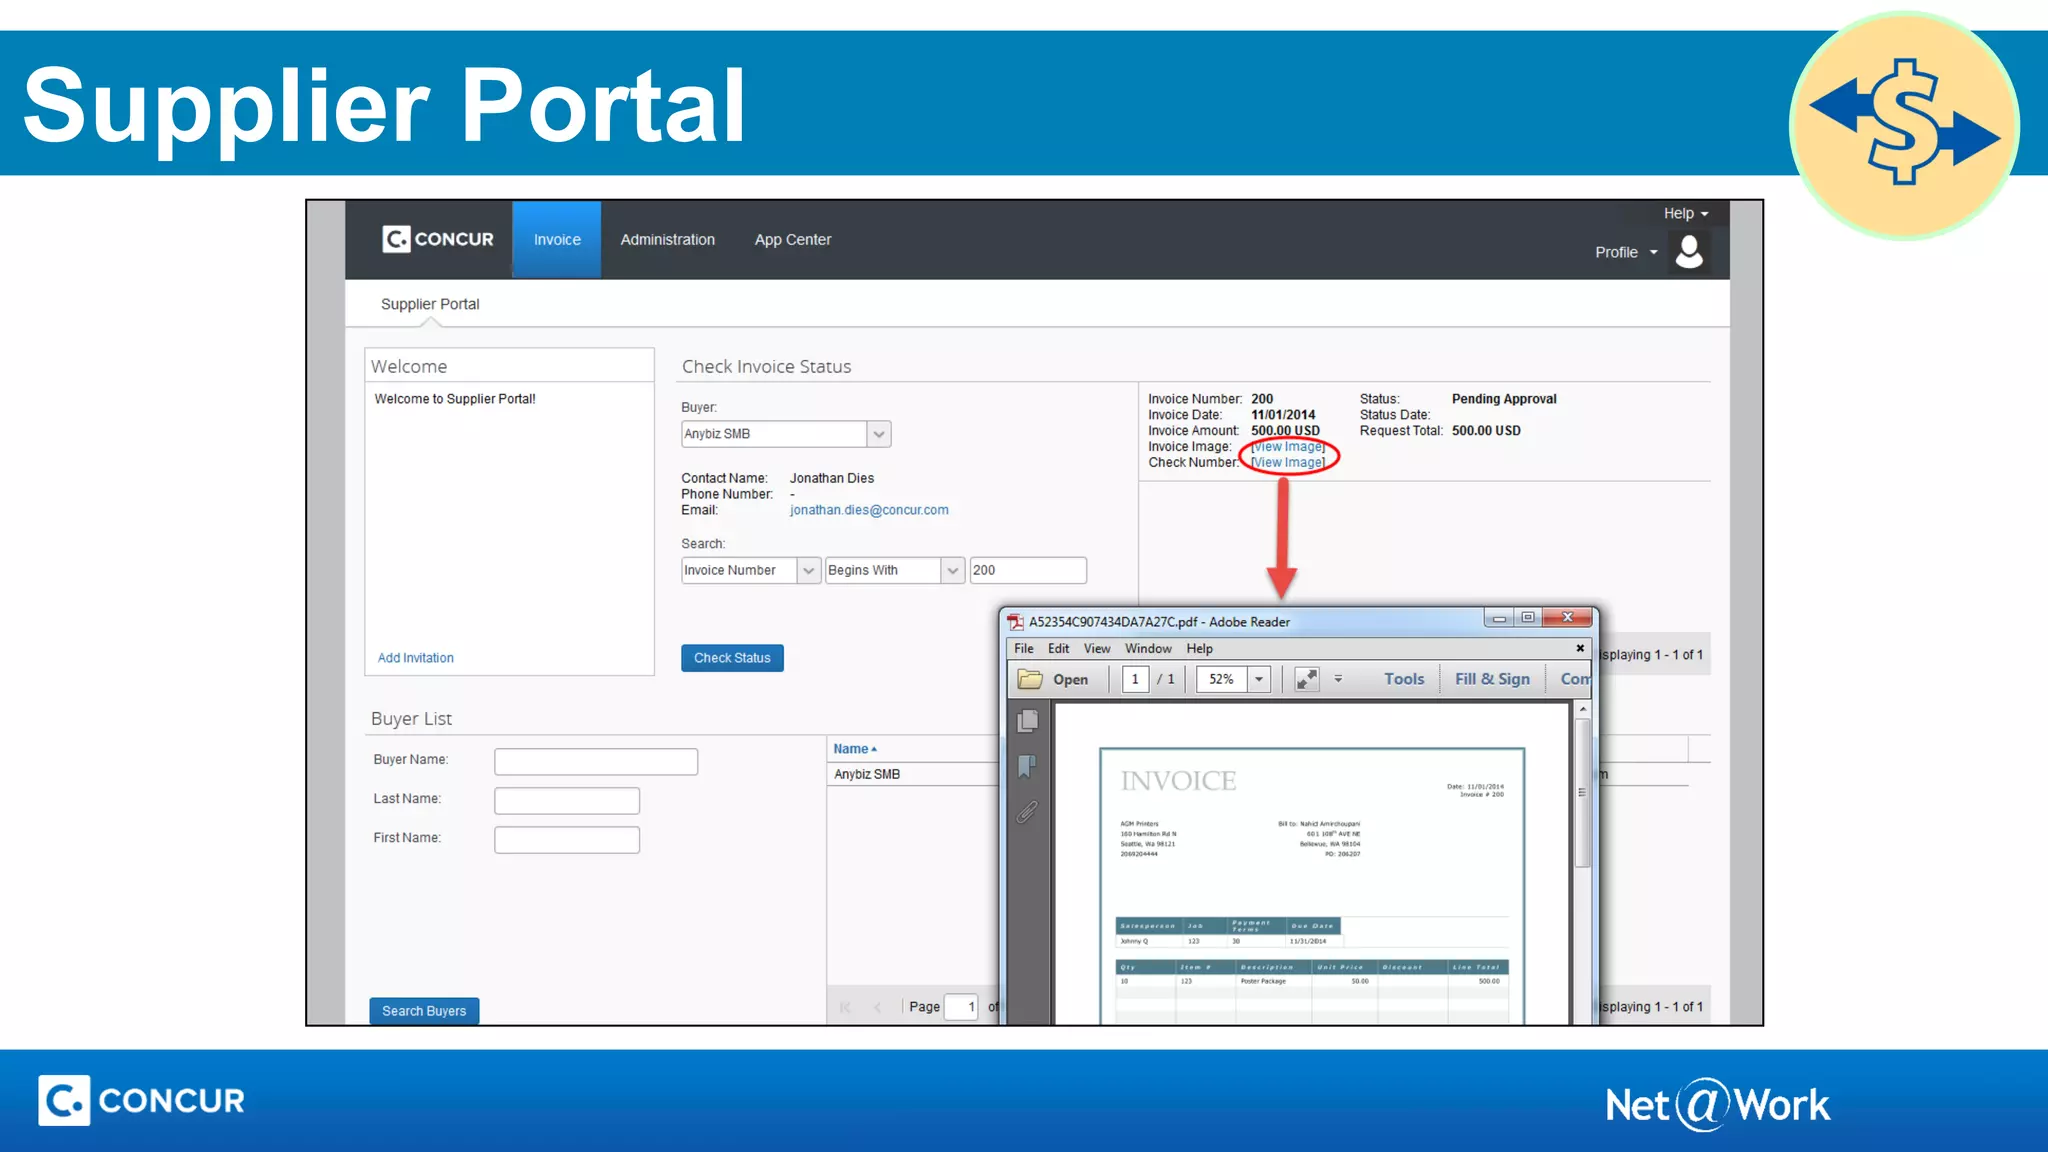This screenshot has width=2048, height=1152.
Task: Click the first page arrow in the Buyer List pager
Action: tap(845, 1007)
